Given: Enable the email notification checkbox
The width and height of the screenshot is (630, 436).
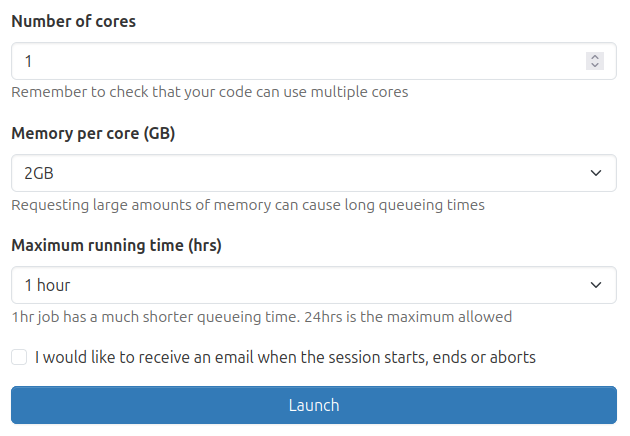Looking at the screenshot, I should click(19, 357).
